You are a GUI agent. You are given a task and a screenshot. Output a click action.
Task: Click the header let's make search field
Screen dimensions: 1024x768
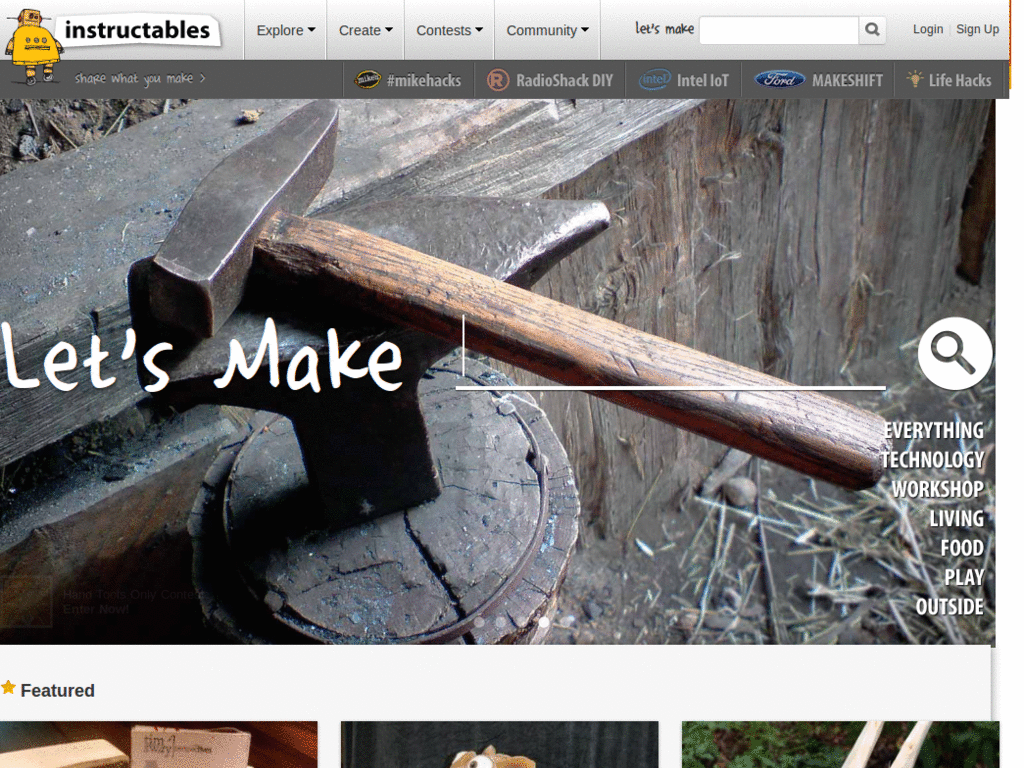pyautogui.click(x=779, y=30)
